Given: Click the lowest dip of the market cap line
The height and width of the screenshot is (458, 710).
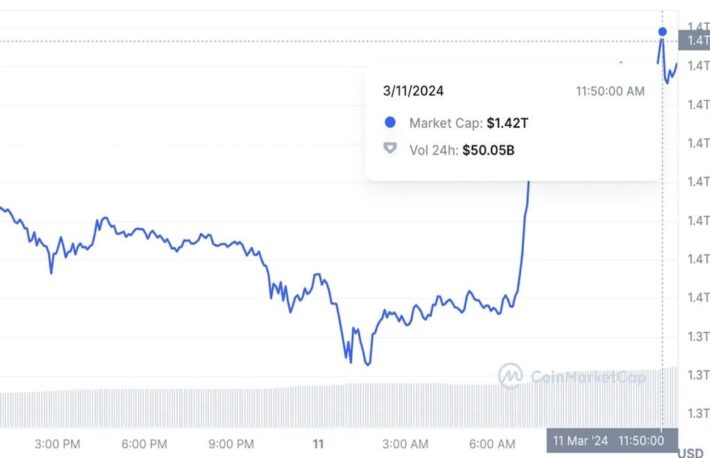Looking at the screenshot, I should point(367,364).
